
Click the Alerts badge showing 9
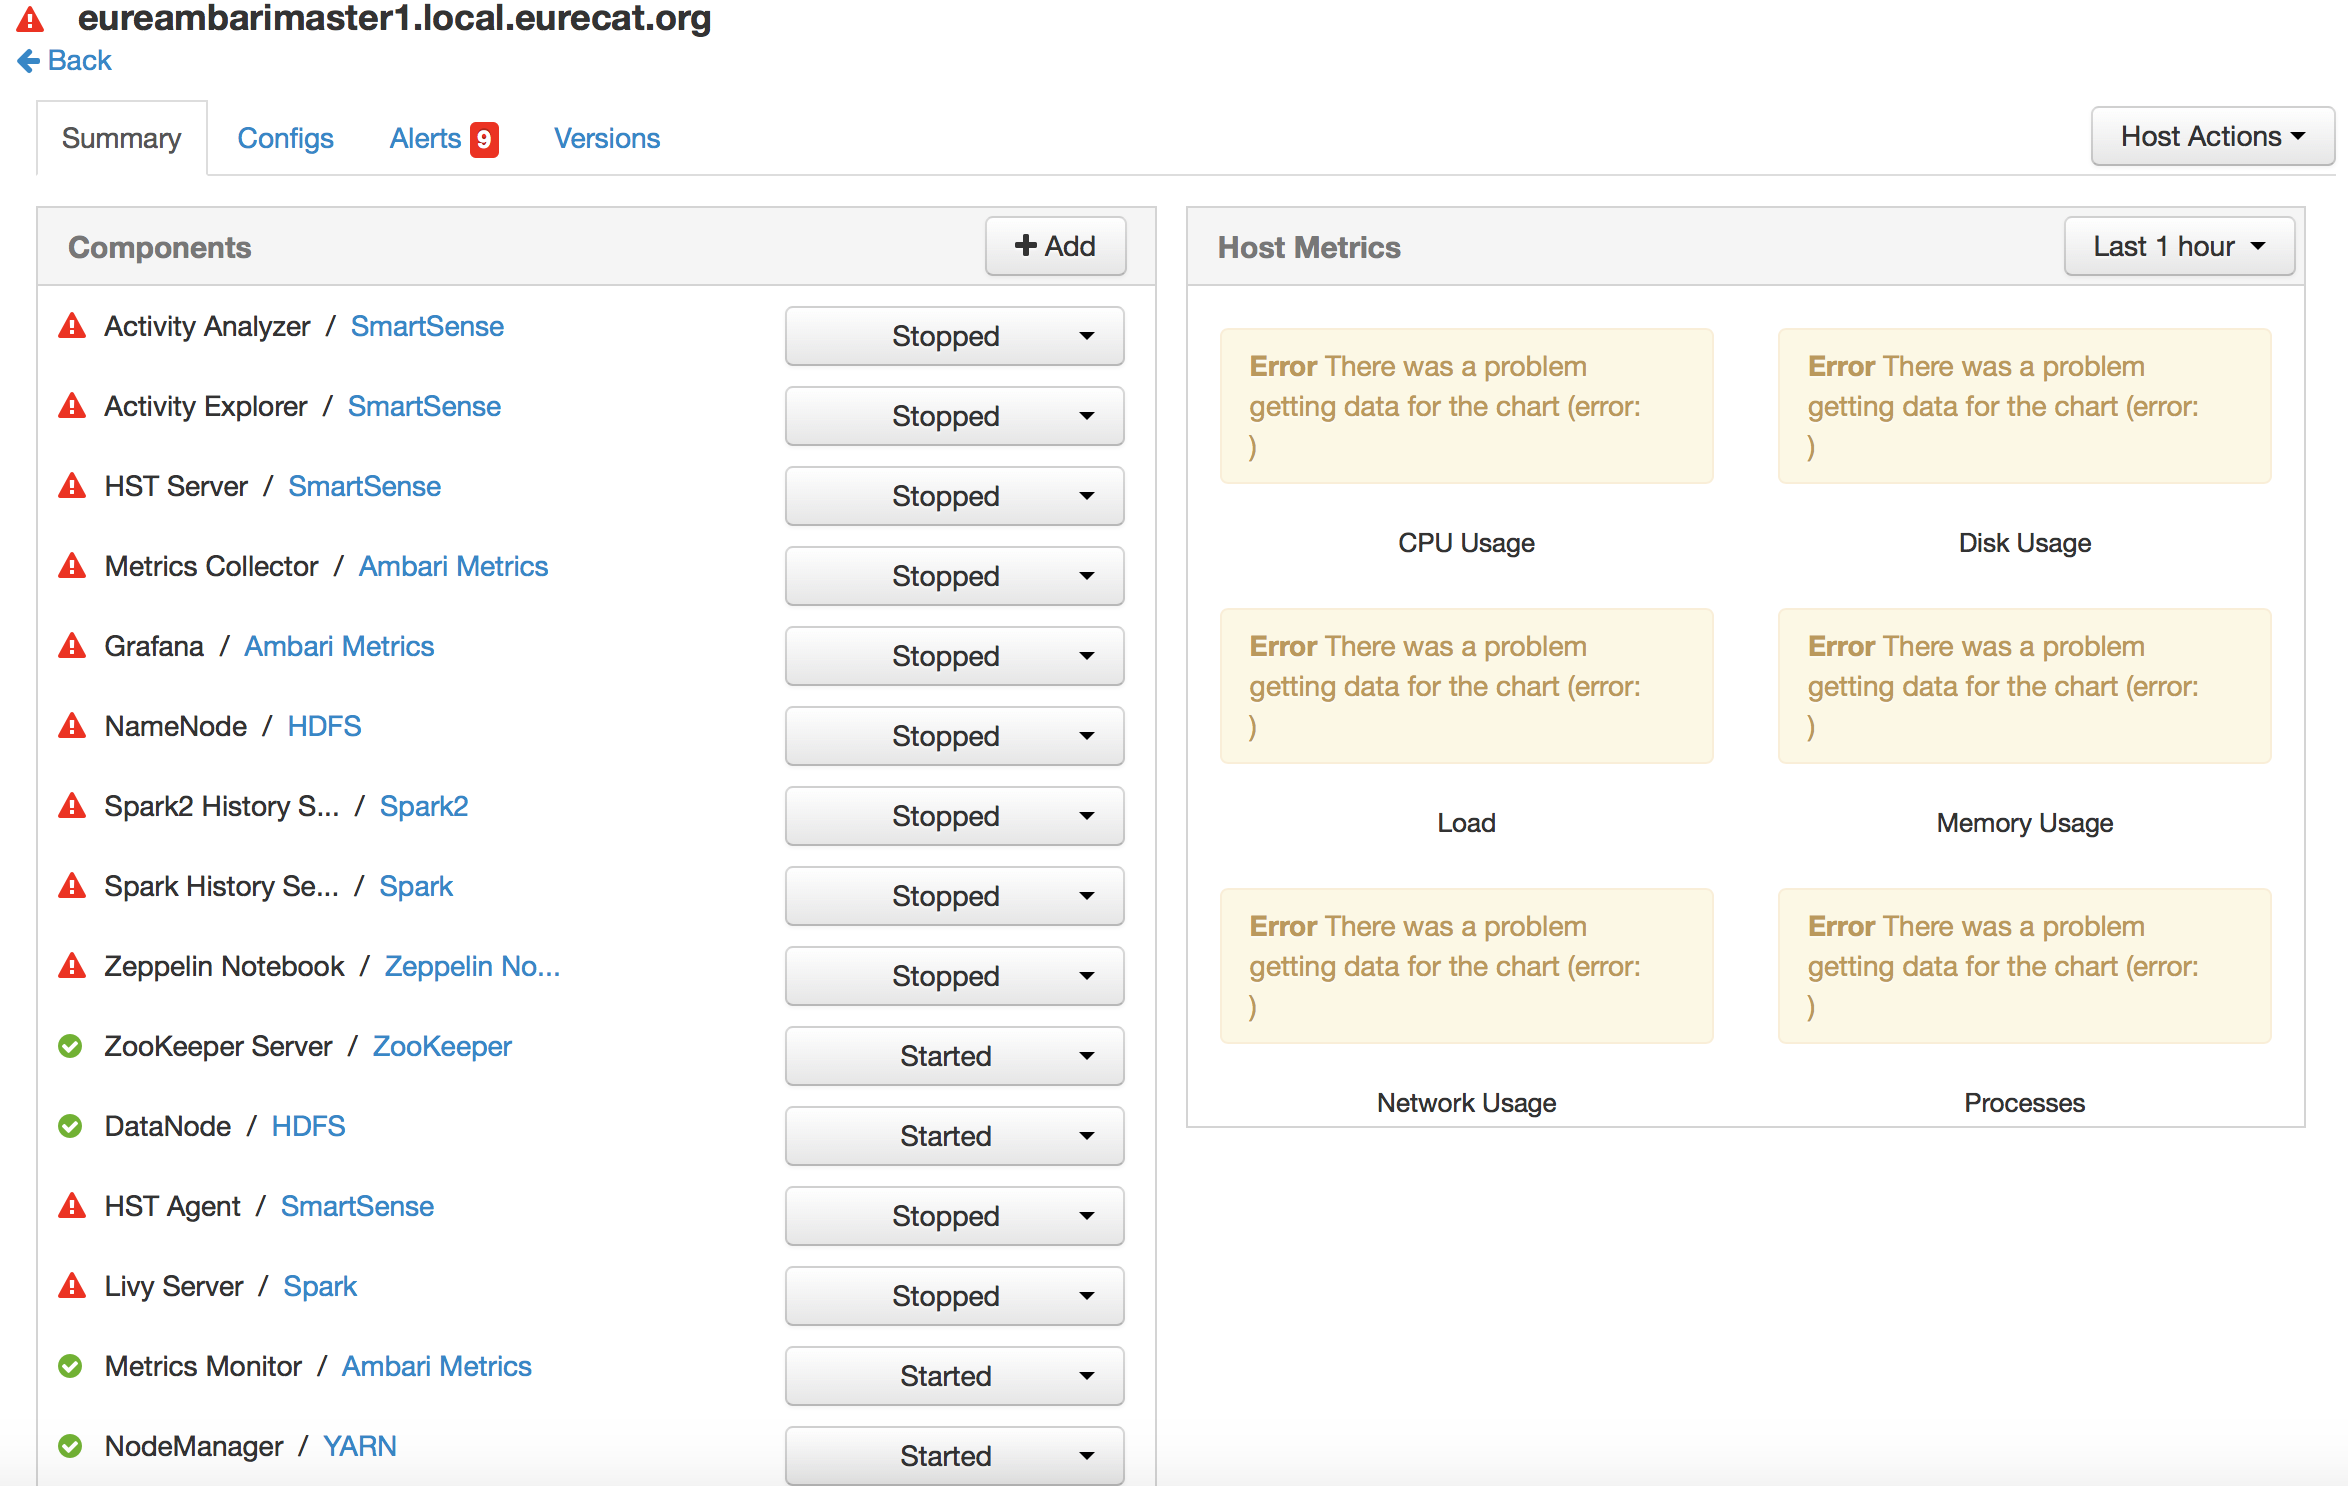[x=484, y=139]
